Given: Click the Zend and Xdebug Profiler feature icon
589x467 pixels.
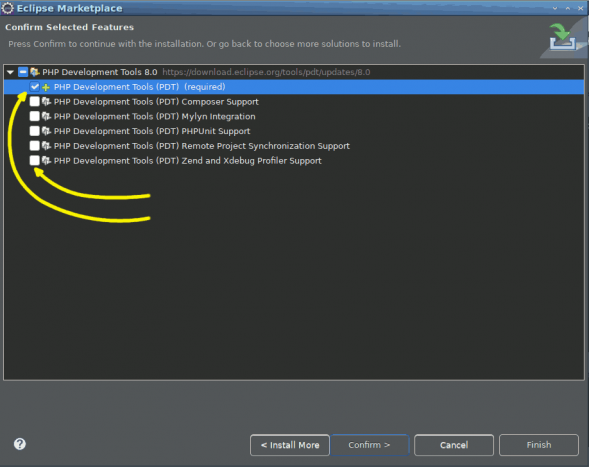Looking at the screenshot, I should [x=46, y=160].
